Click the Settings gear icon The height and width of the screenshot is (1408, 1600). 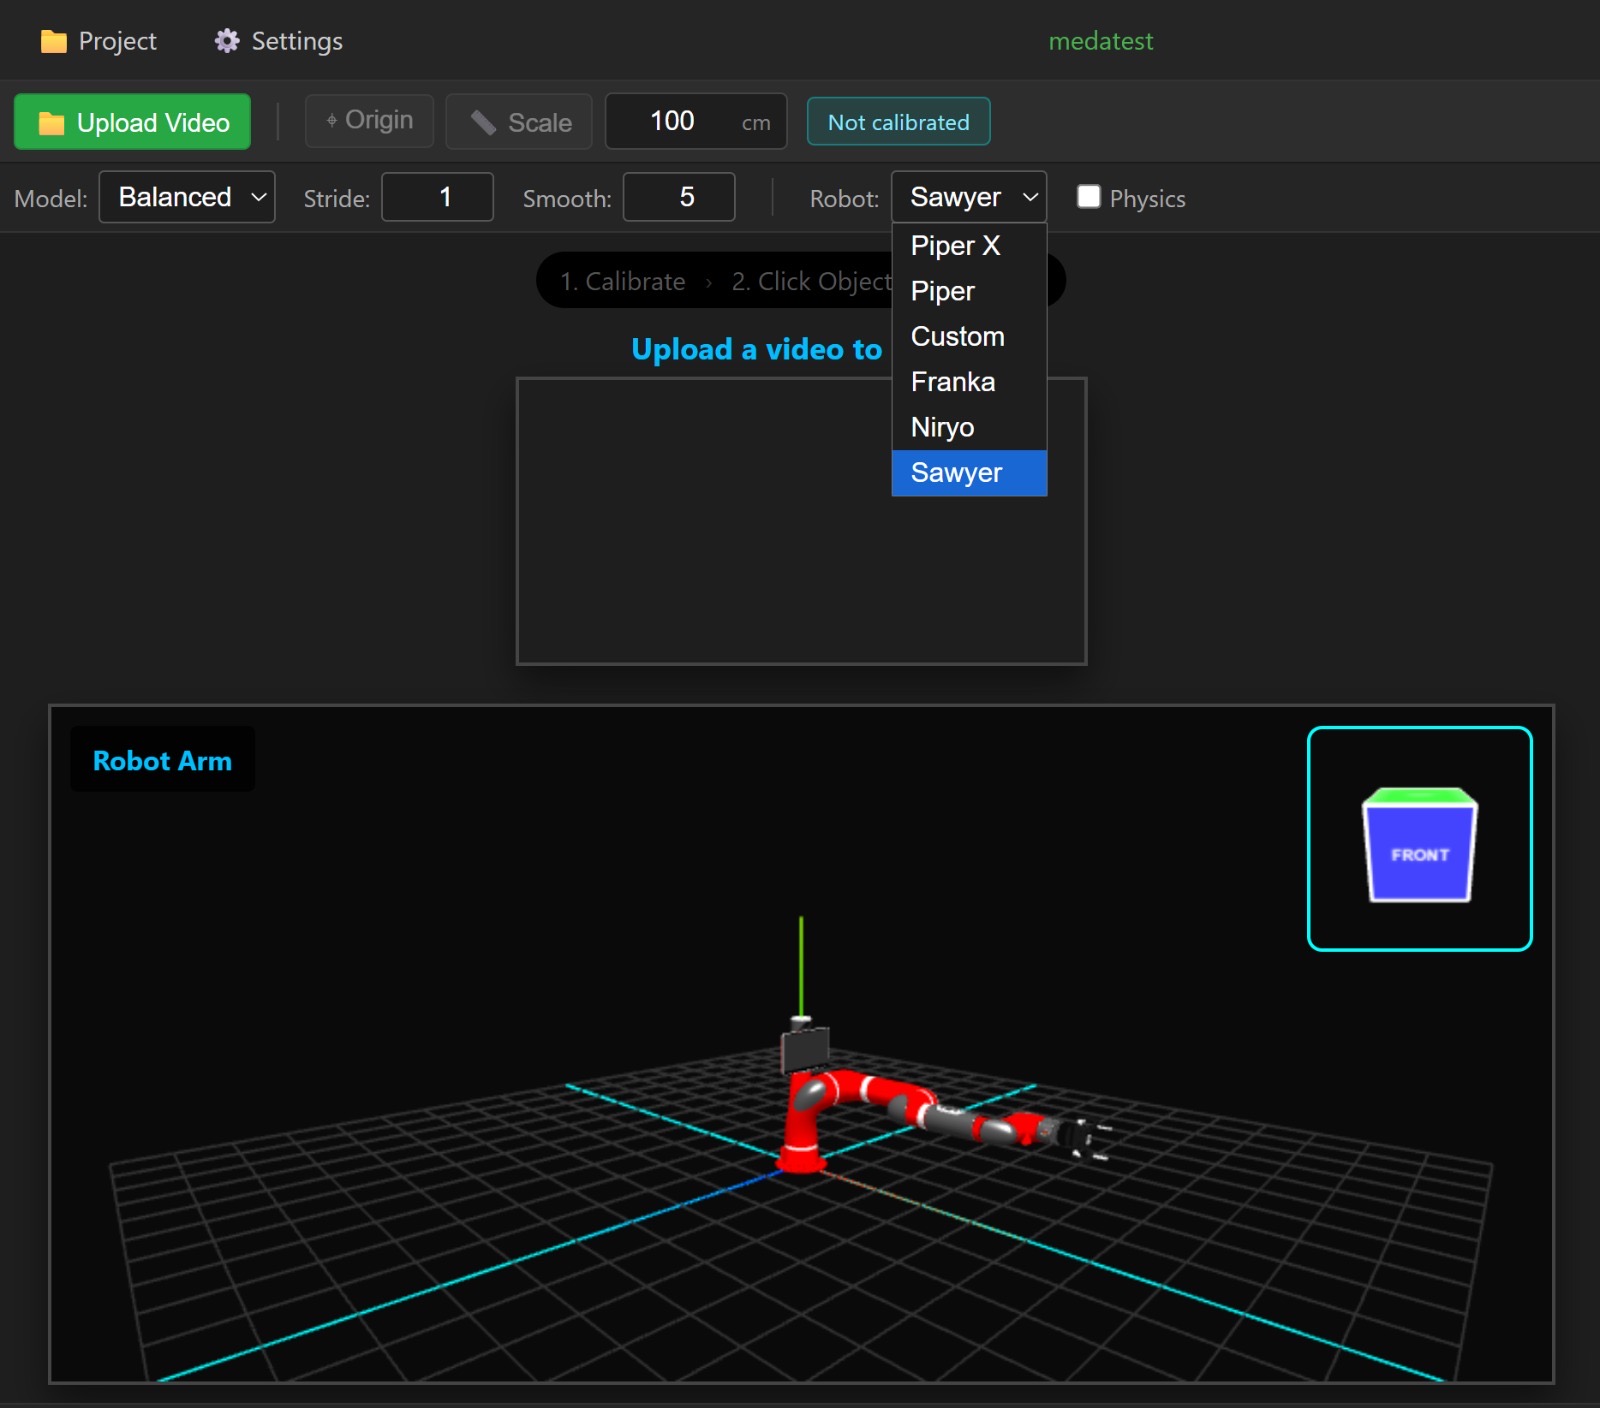tap(226, 41)
